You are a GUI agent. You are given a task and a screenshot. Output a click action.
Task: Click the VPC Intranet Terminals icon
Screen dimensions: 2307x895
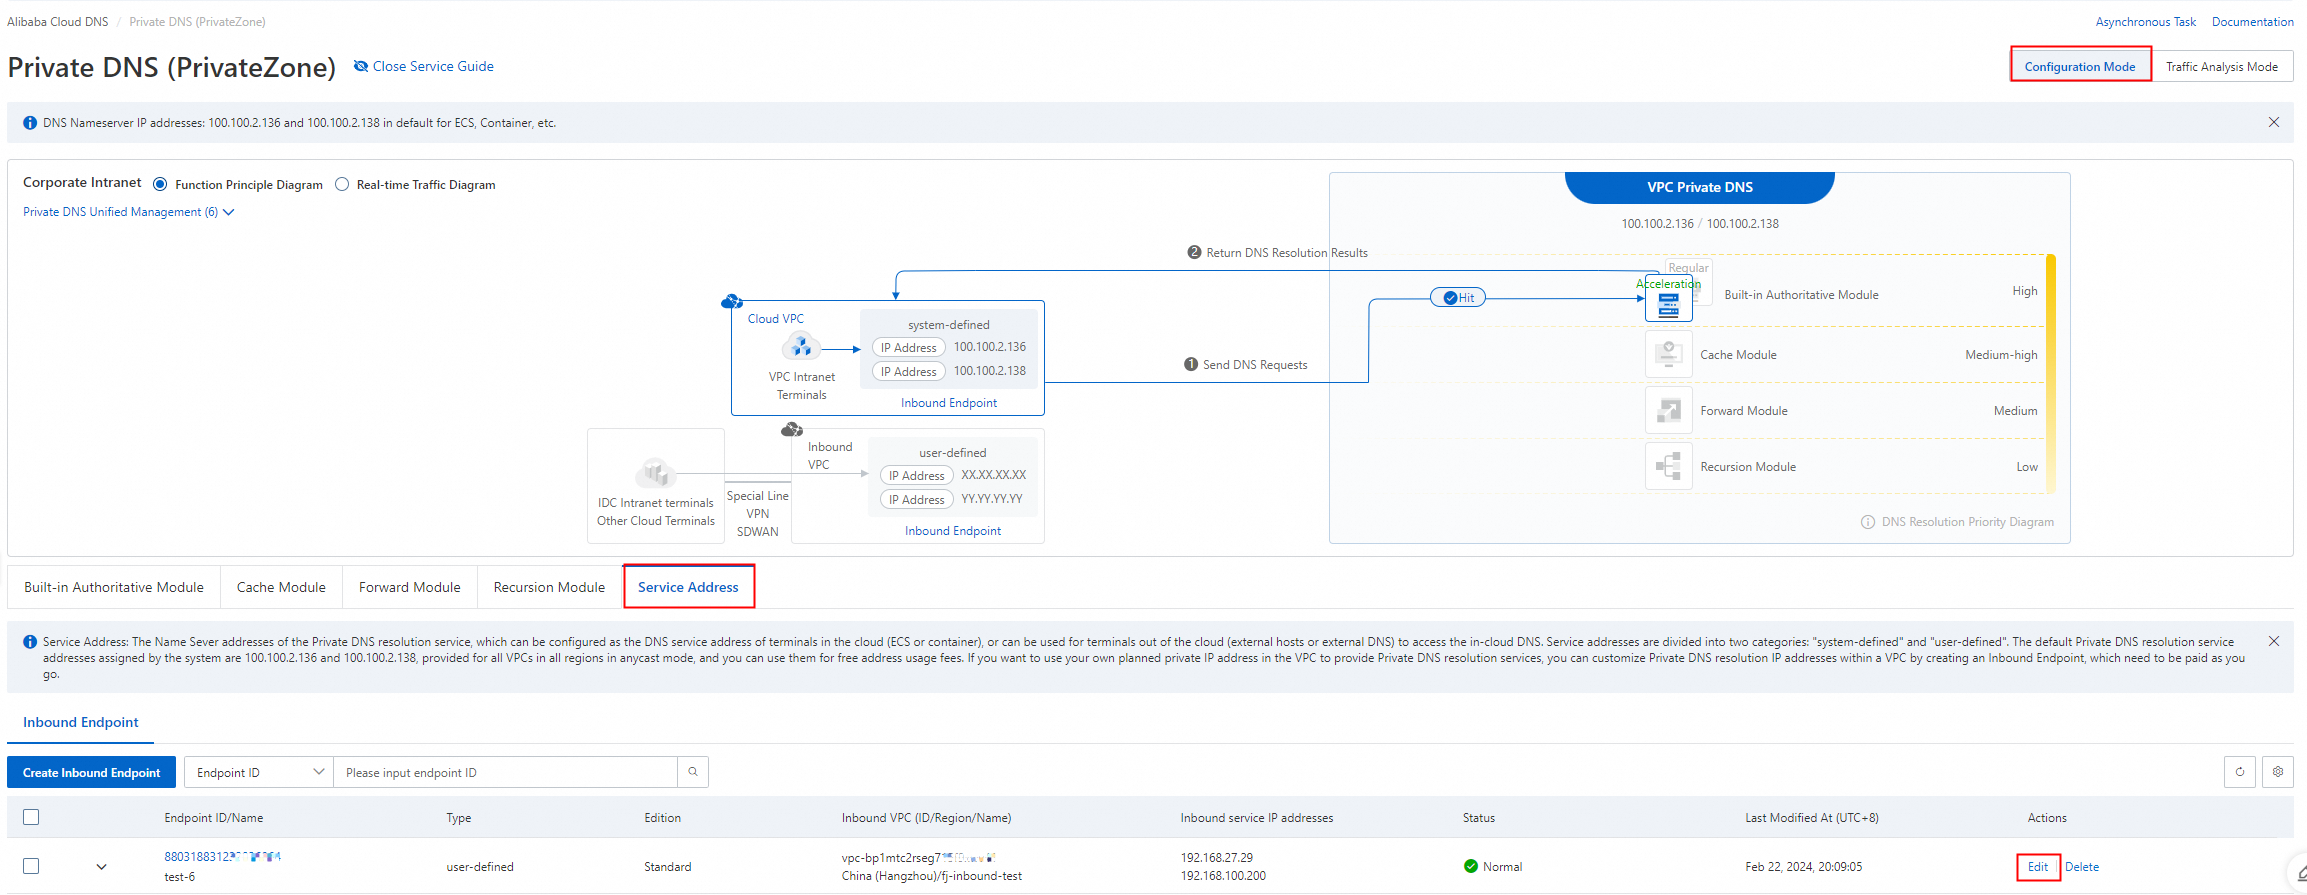801,347
